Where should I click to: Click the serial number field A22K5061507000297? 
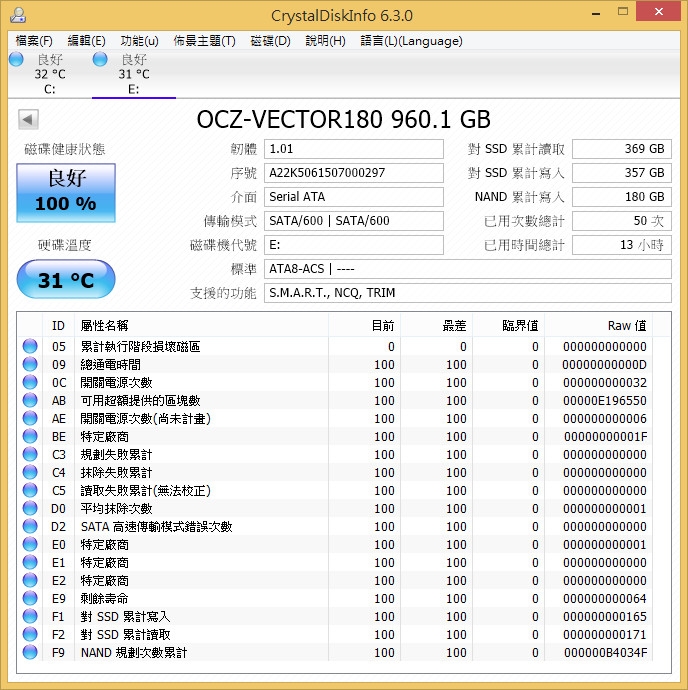pyautogui.click(x=353, y=172)
